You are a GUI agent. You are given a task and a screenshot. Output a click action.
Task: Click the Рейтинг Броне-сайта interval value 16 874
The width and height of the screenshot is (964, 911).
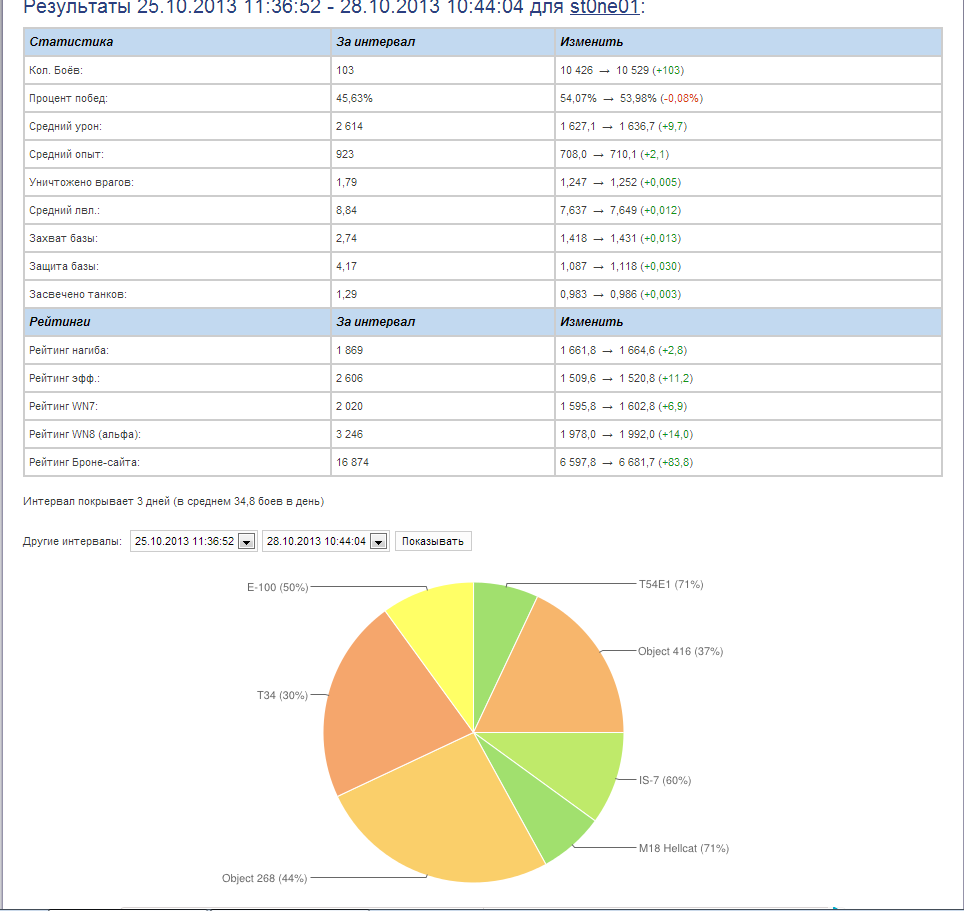click(x=360, y=463)
